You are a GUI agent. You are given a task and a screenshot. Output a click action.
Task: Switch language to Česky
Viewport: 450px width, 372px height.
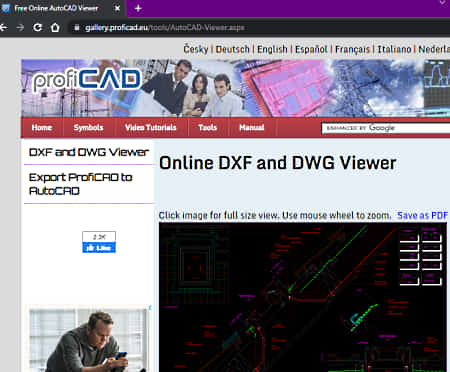click(196, 49)
